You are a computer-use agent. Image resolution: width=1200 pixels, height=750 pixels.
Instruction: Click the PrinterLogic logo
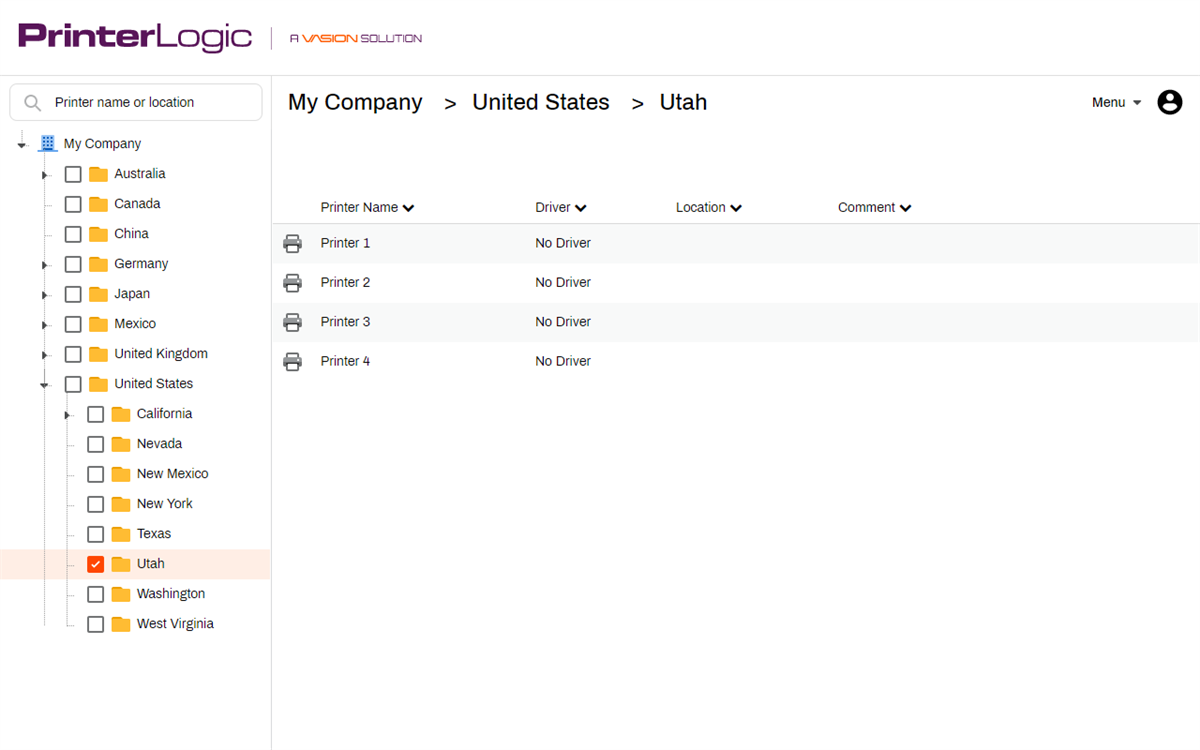[x=135, y=37]
